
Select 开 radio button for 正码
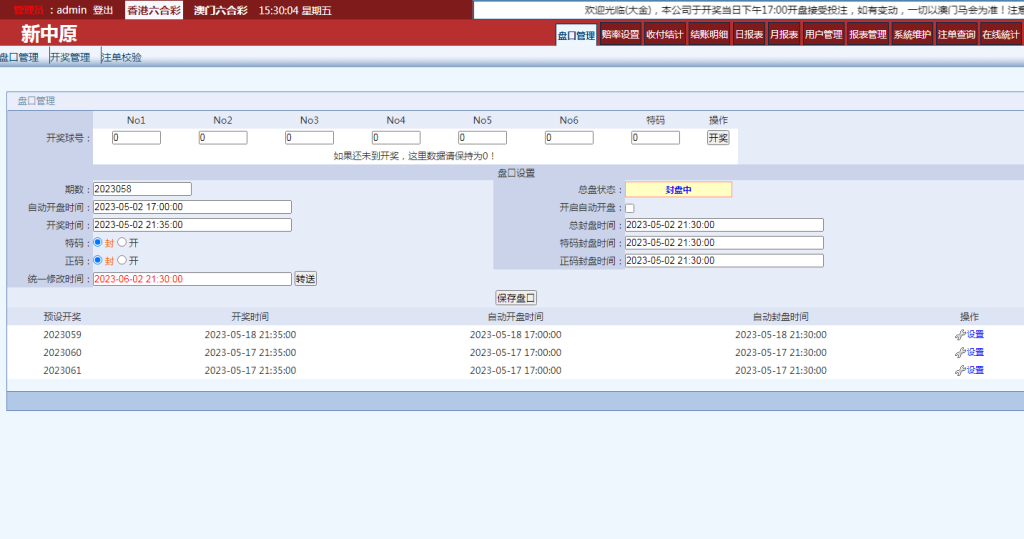click(x=122, y=261)
